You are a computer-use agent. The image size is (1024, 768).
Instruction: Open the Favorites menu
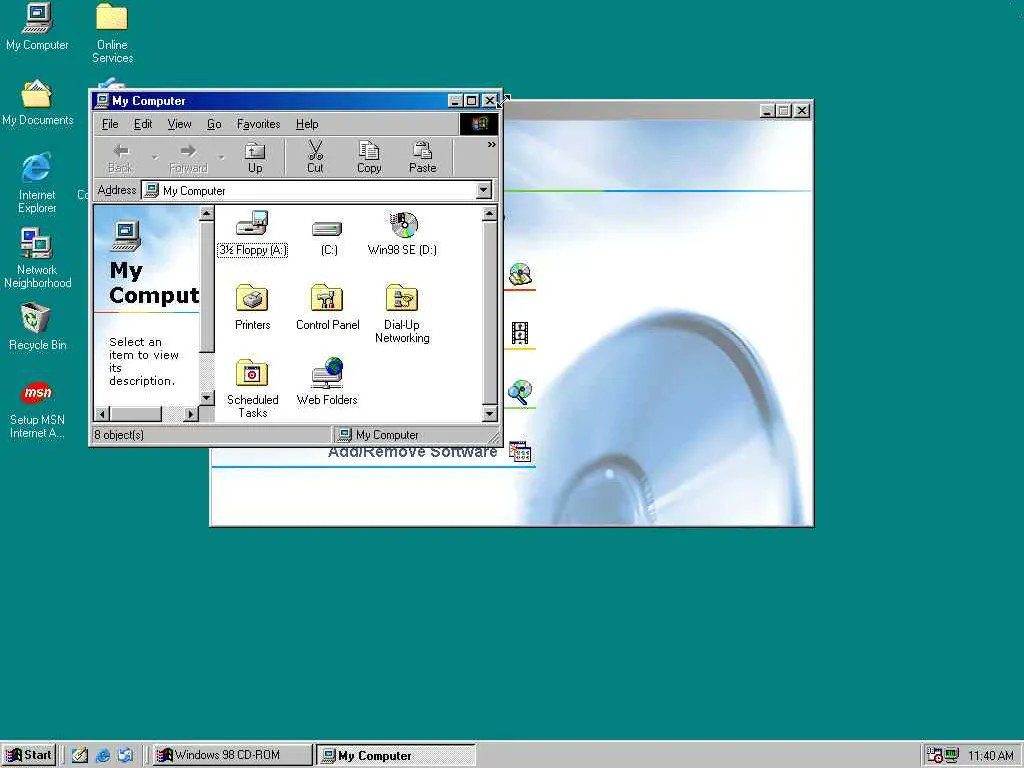pyautogui.click(x=258, y=124)
